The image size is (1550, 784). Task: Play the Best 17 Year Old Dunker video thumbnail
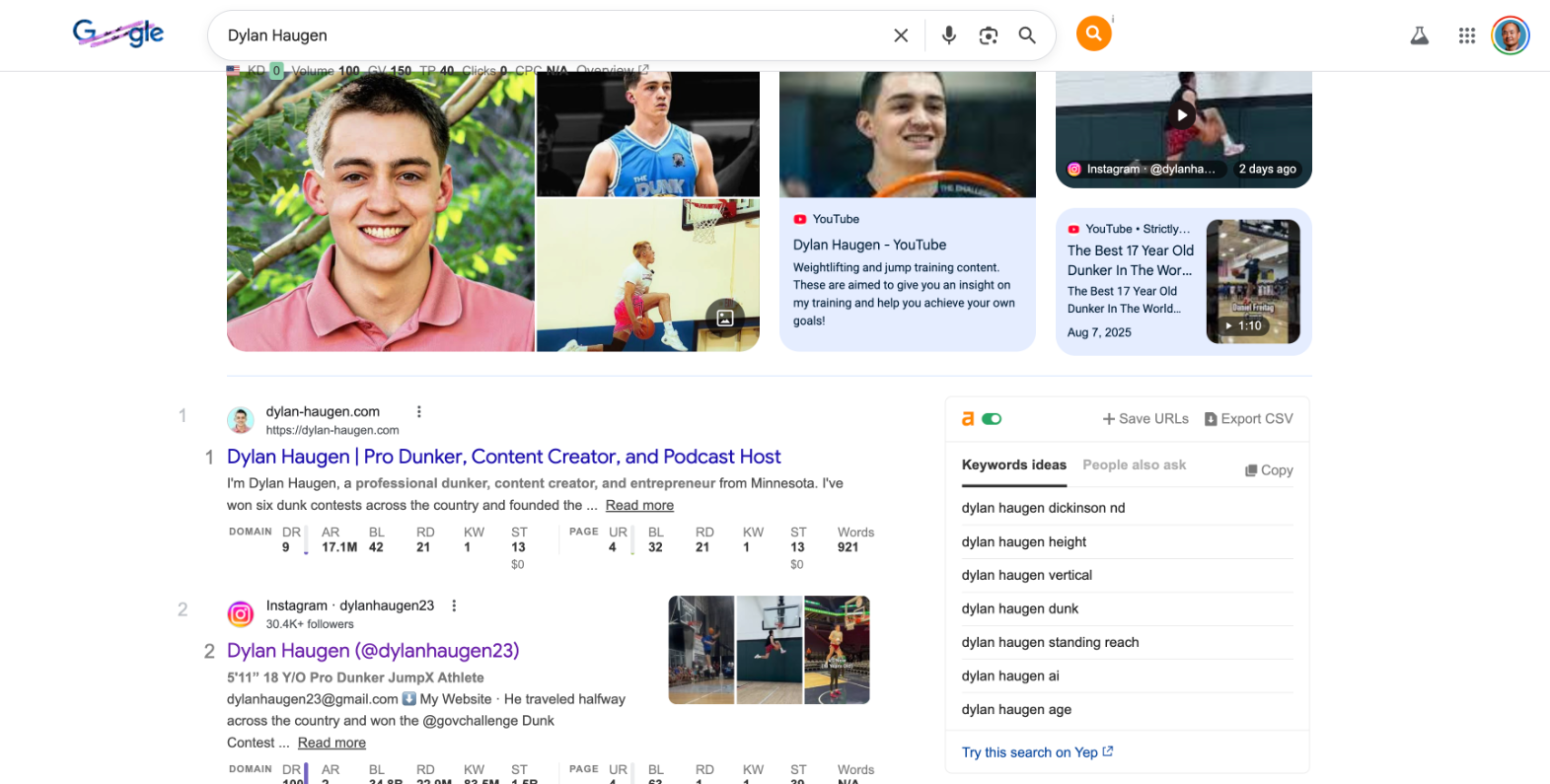[1252, 281]
